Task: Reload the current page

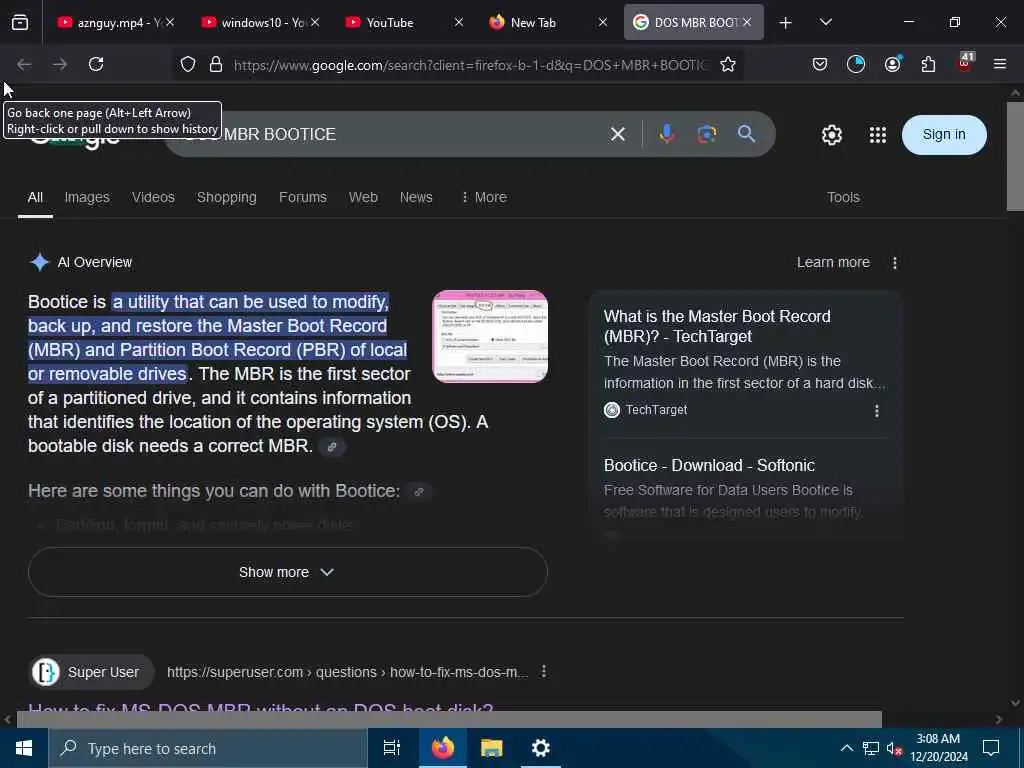Action: click(x=96, y=64)
